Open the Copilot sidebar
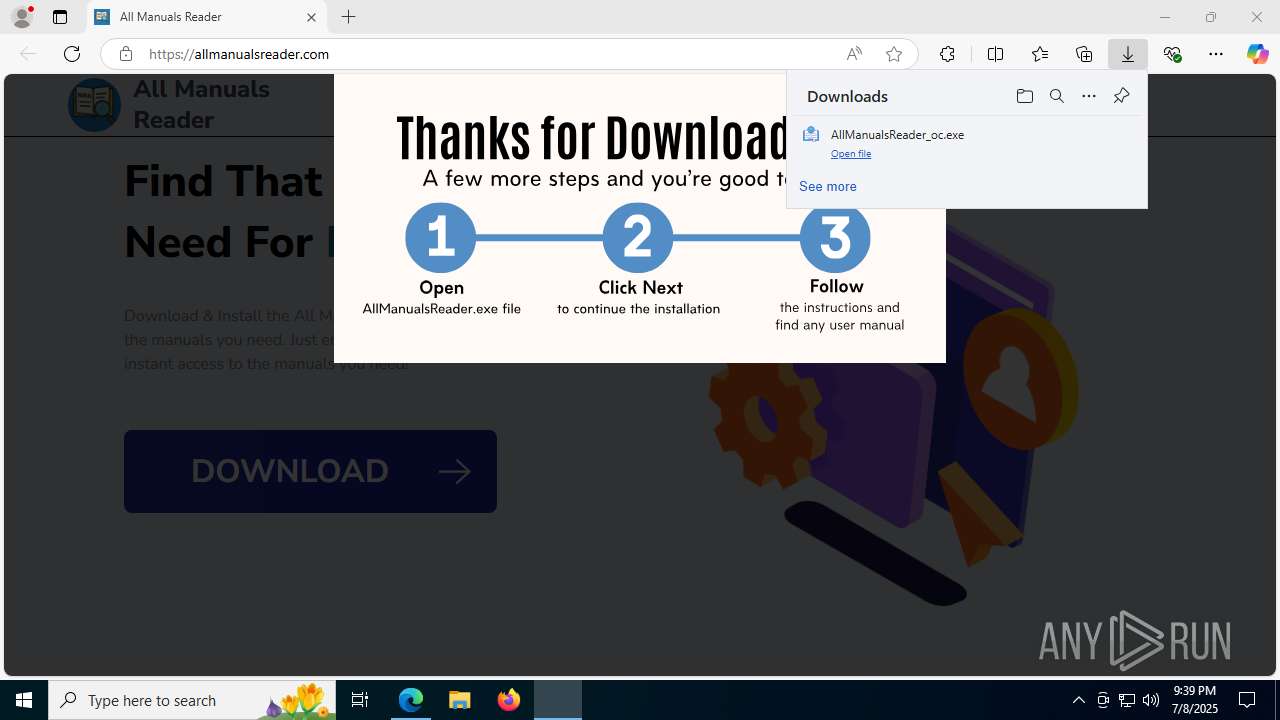The width and height of the screenshot is (1280, 720). coord(1257,54)
